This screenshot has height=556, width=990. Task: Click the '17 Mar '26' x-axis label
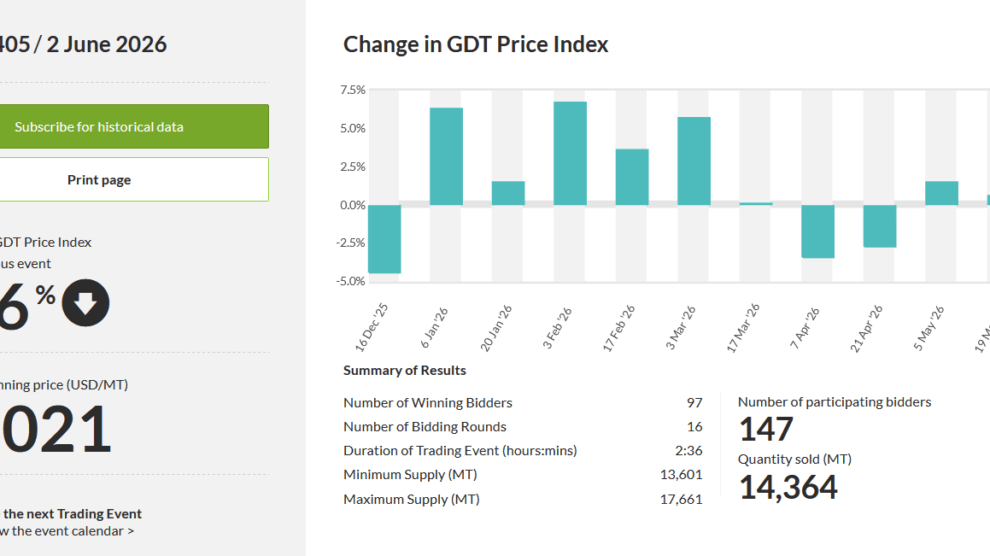[742, 328]
